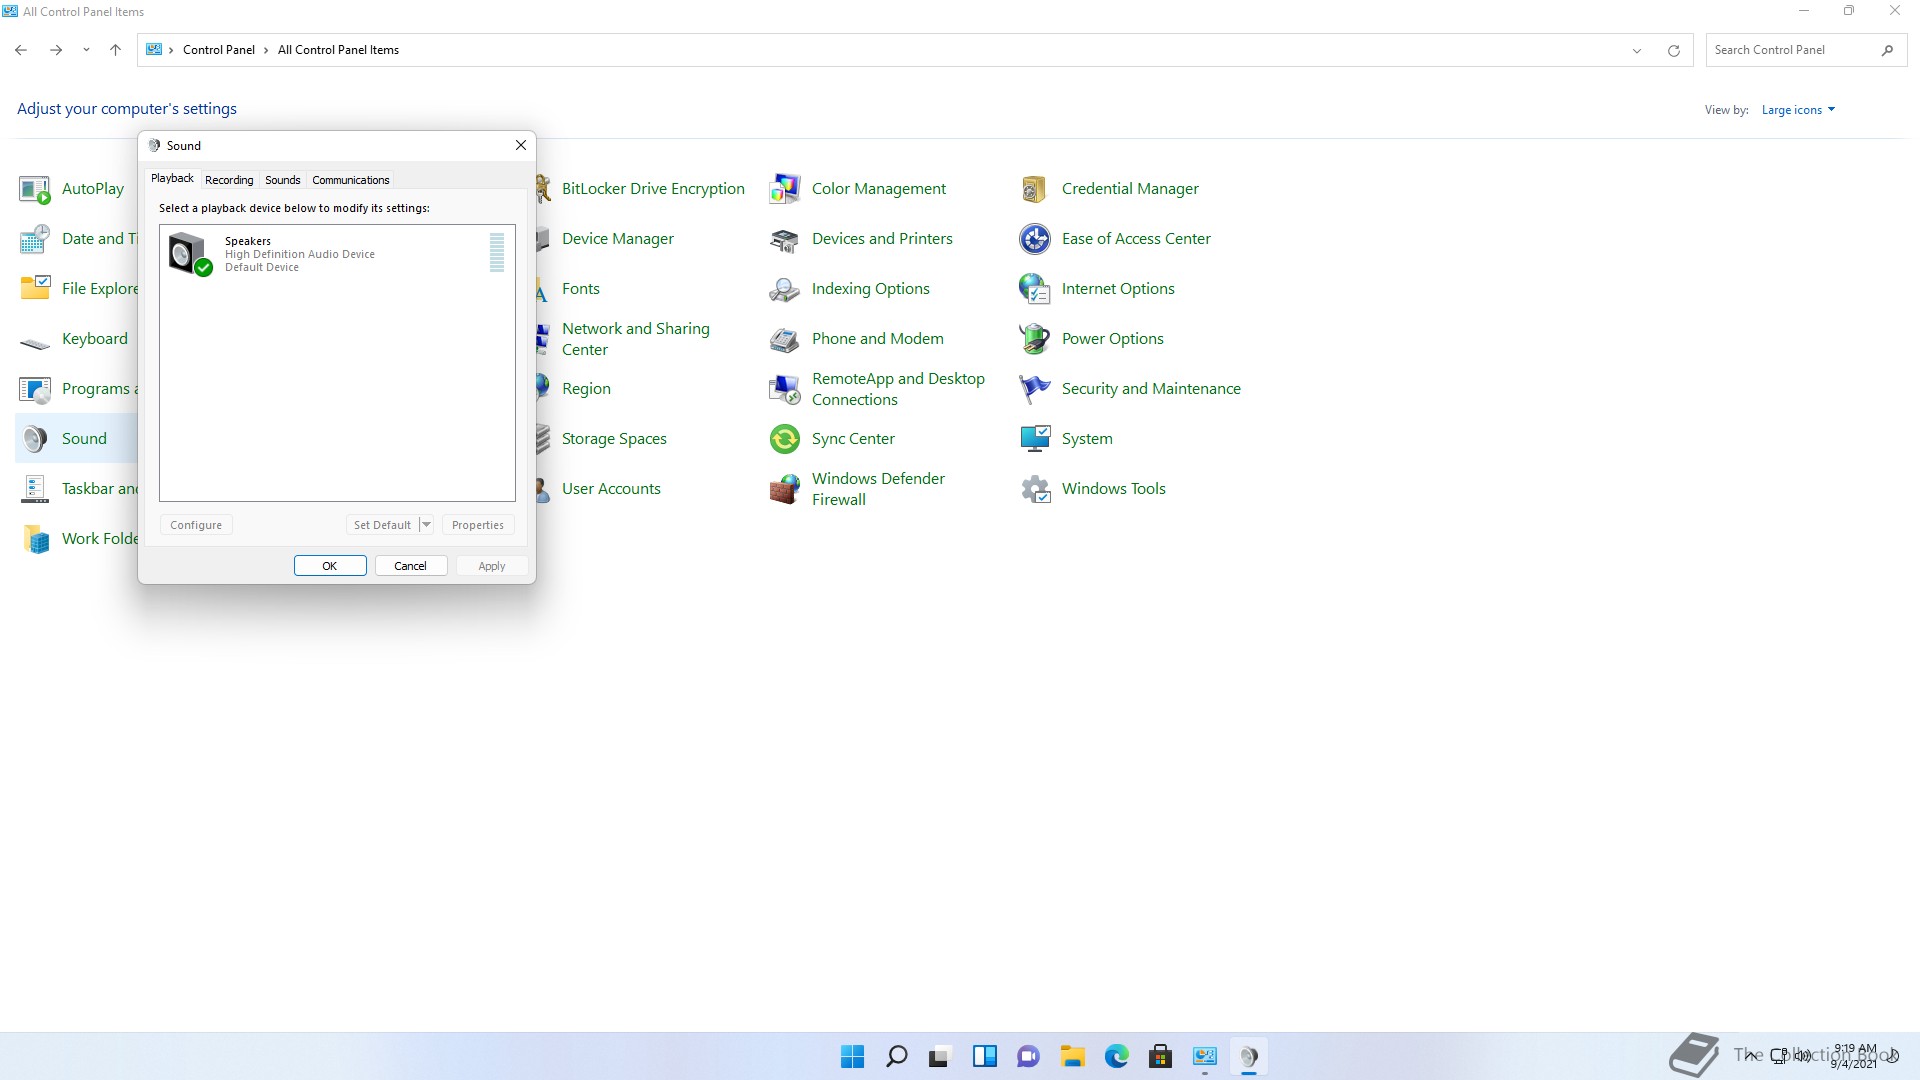Open Windows Start button on taskbar
The width and height of the screenshot is (1920, 1080).
(853, 1056)
